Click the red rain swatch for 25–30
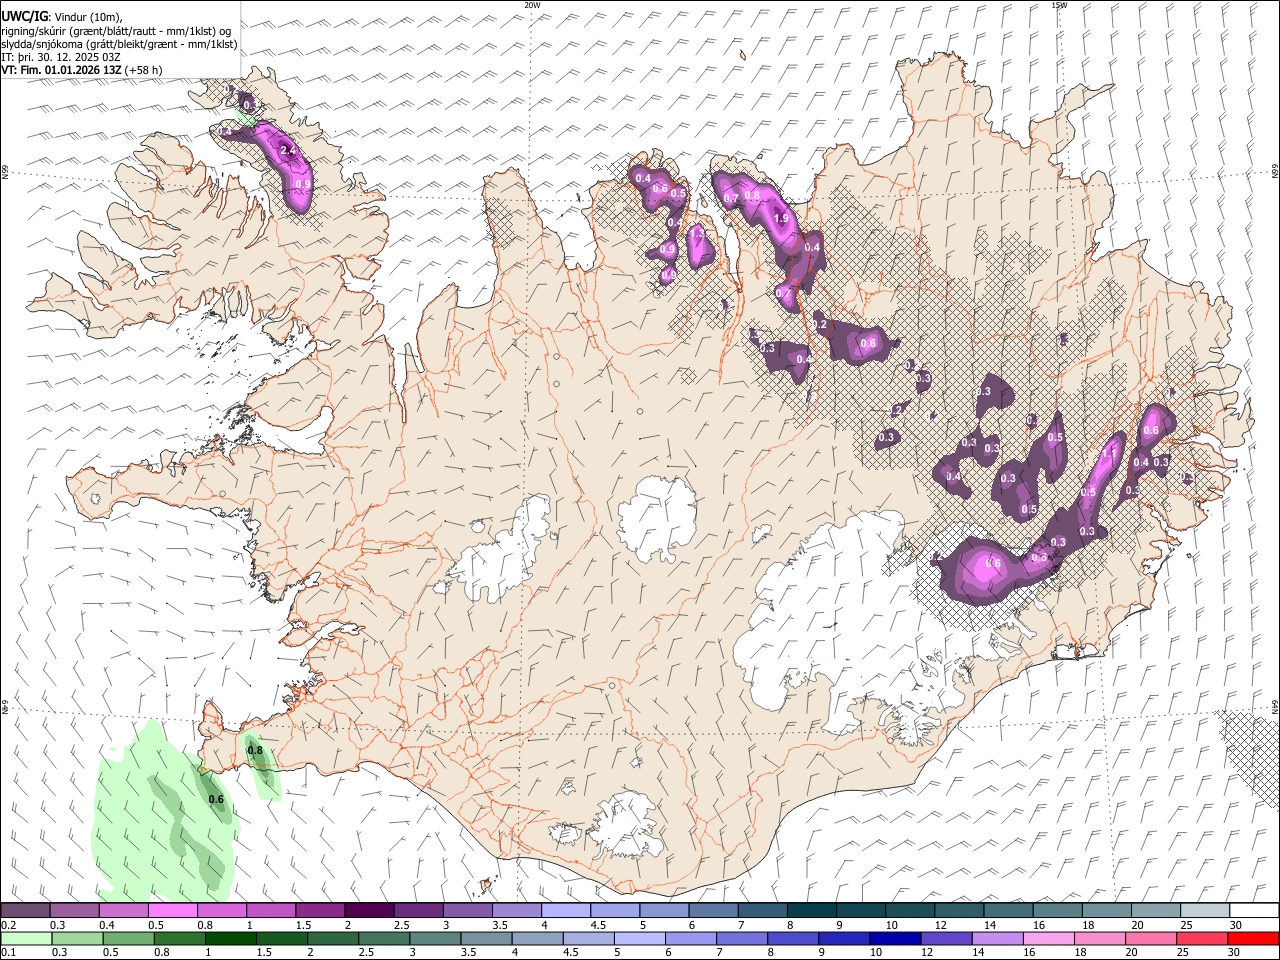The image size is (1280, 960). pos(1201,938)
